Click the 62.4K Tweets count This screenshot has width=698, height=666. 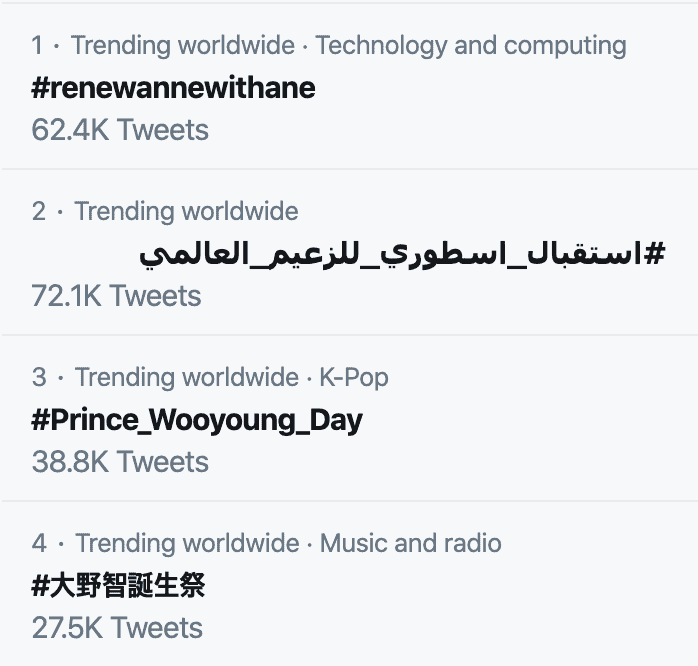coord(120,130)
